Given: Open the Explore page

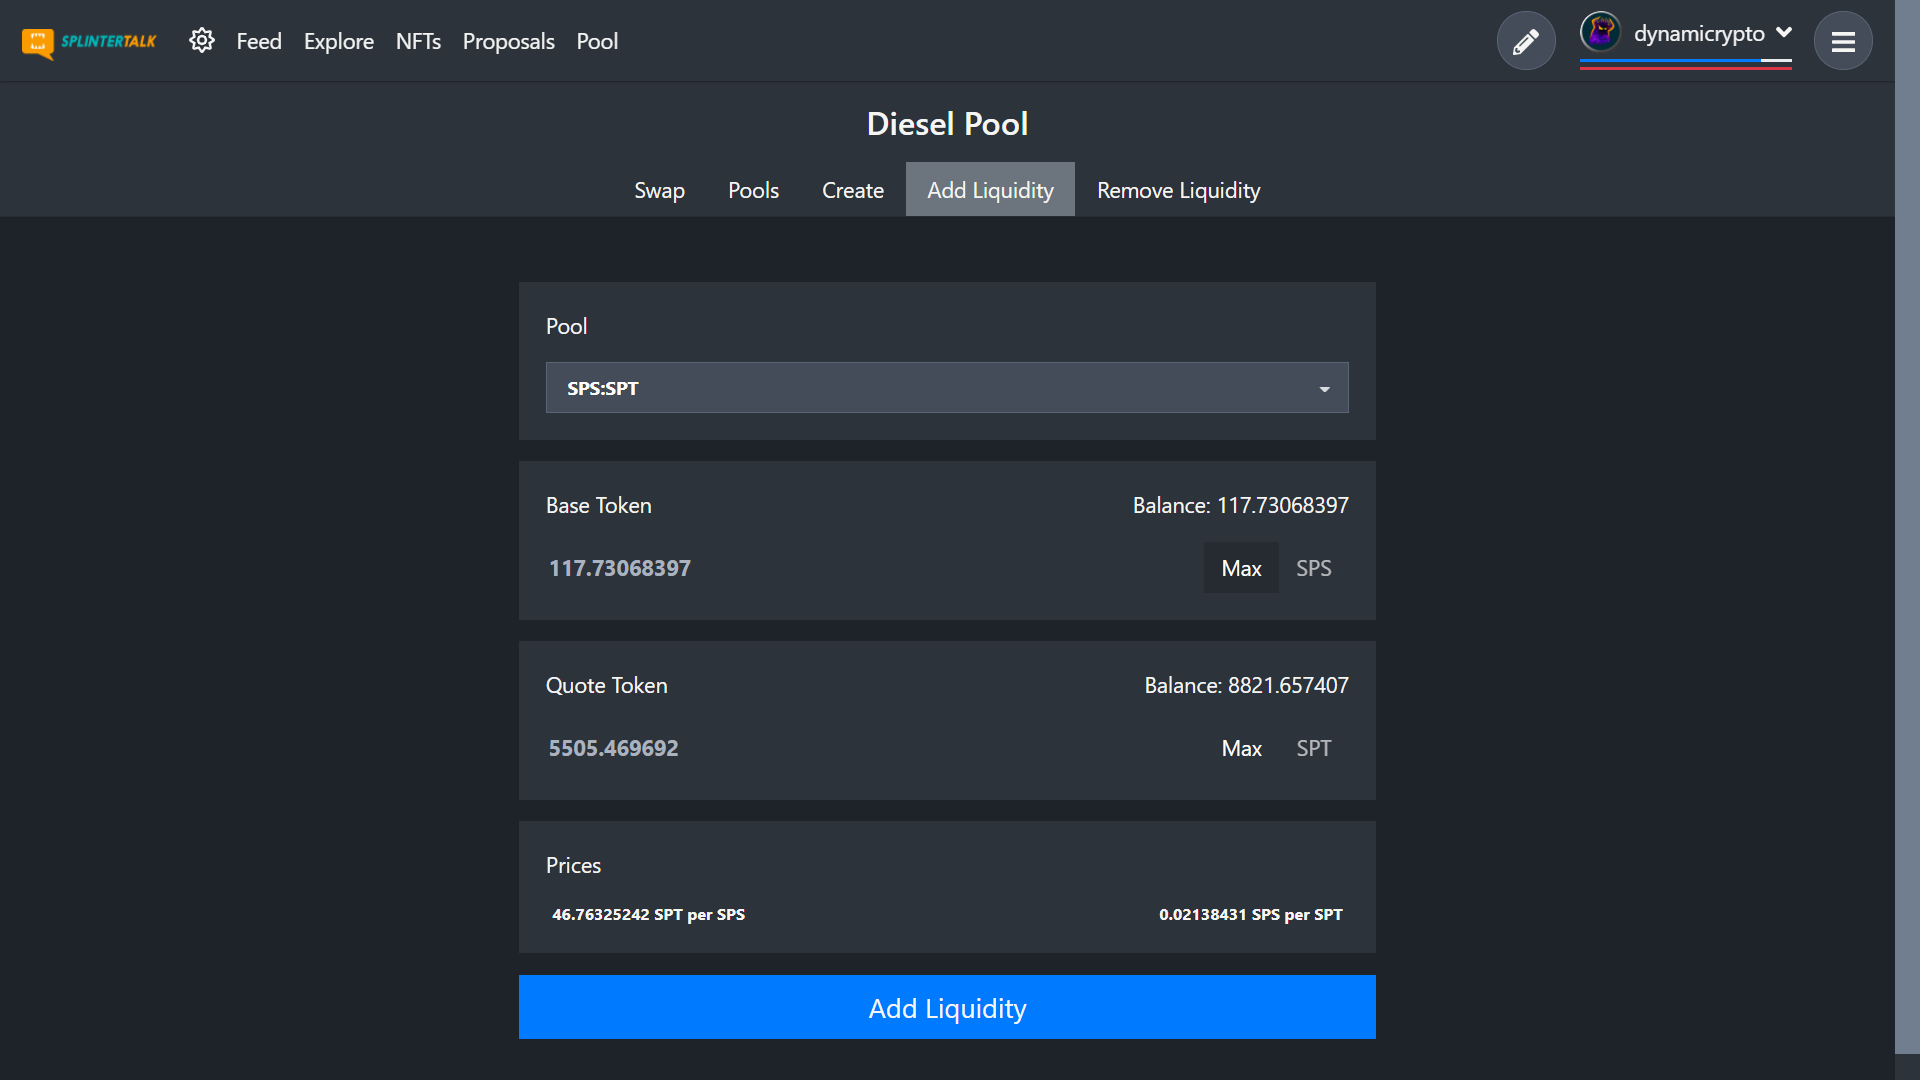Looking at the screenshot, I should (x=339, y=41).
